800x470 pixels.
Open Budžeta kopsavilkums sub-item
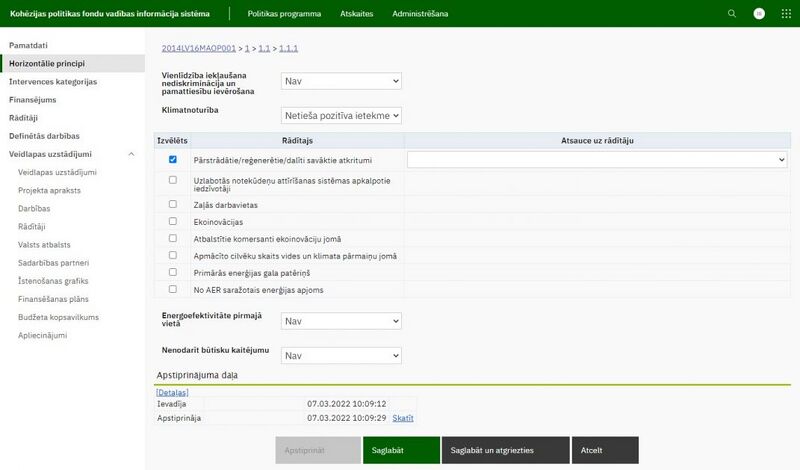[59, 317]
